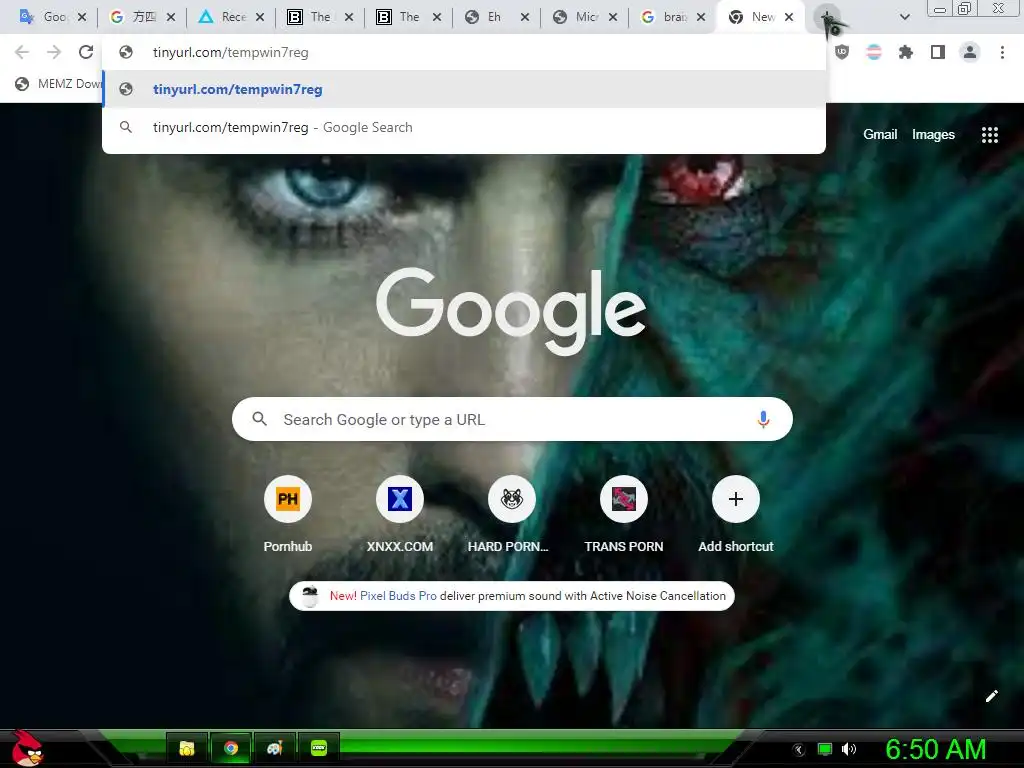Click the Google logo
This screenshot has width=1024, height=768.
tap(511, 311)
